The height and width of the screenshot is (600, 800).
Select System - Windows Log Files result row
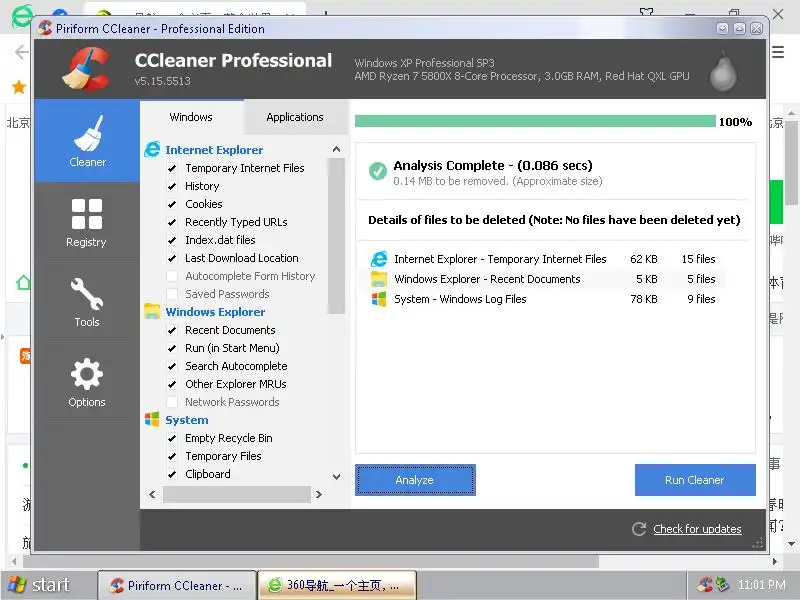point(543,299)
